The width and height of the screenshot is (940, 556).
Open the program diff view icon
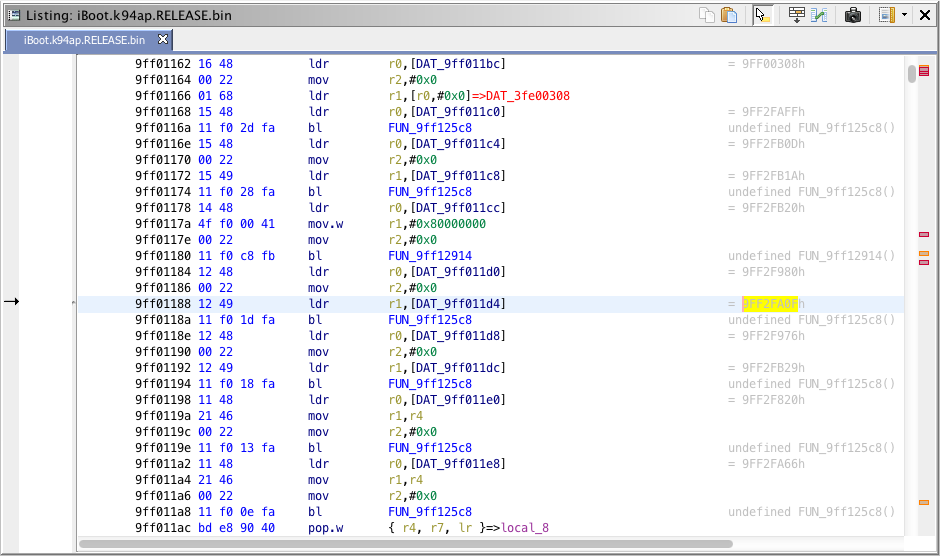coord(819,15)
